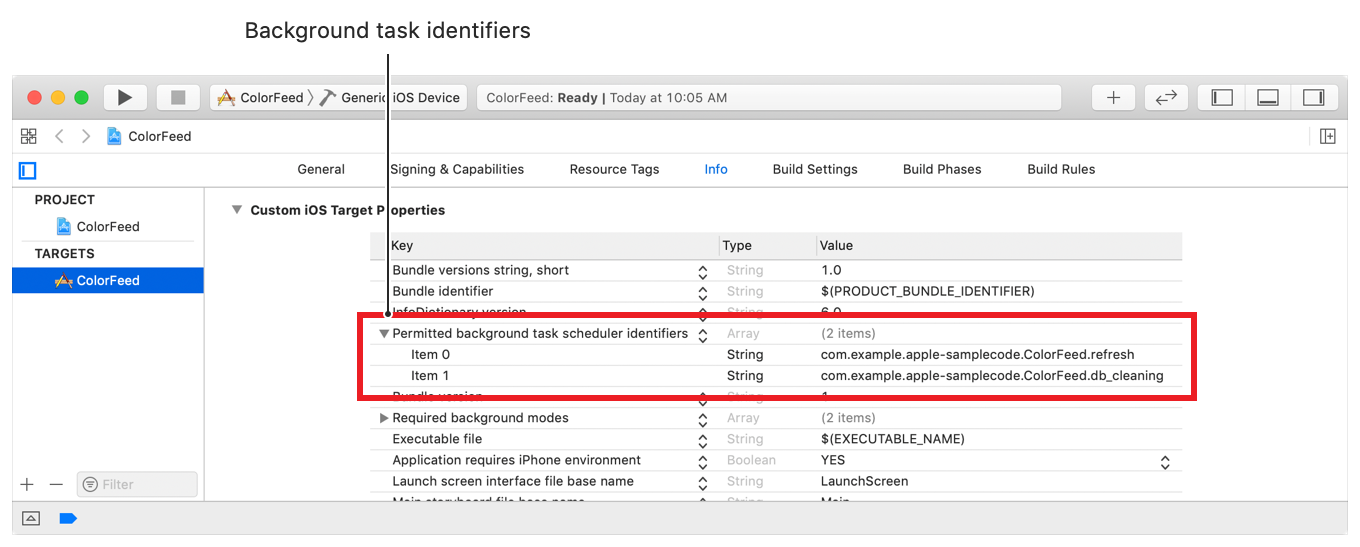Toggle the left navigator panel

click(x=1222, y=97)
